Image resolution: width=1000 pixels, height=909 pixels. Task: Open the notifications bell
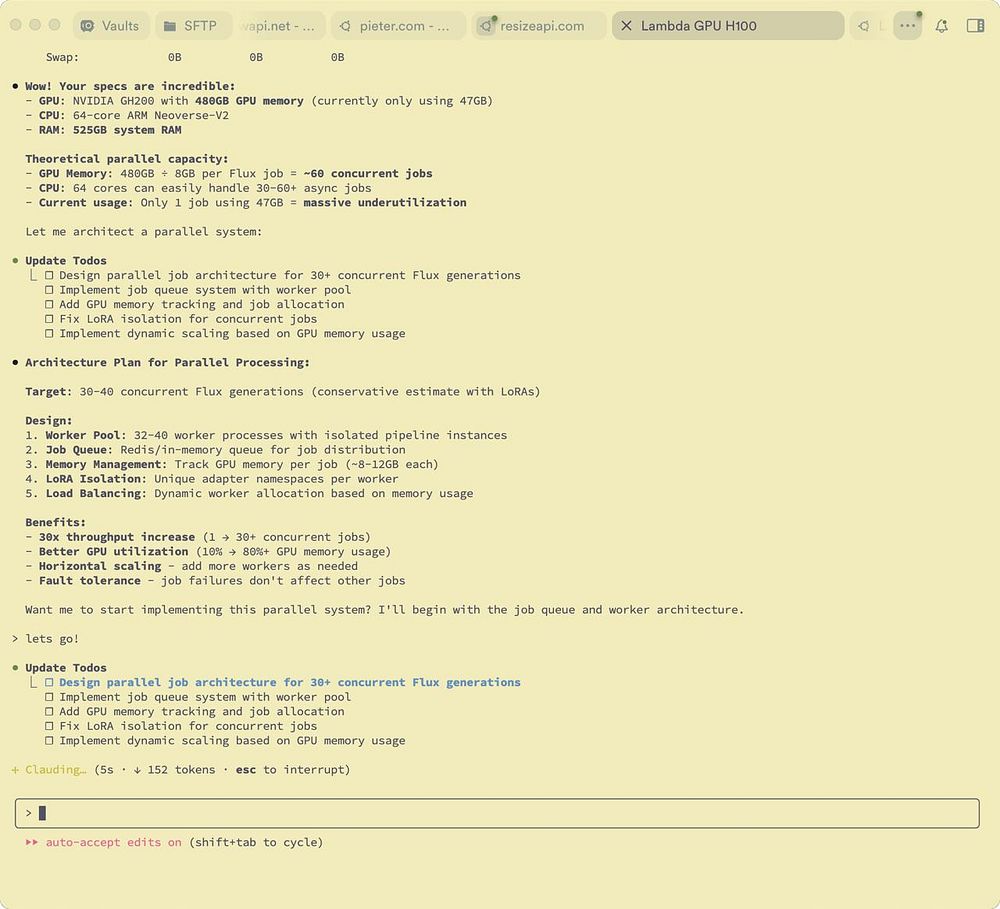941,26
